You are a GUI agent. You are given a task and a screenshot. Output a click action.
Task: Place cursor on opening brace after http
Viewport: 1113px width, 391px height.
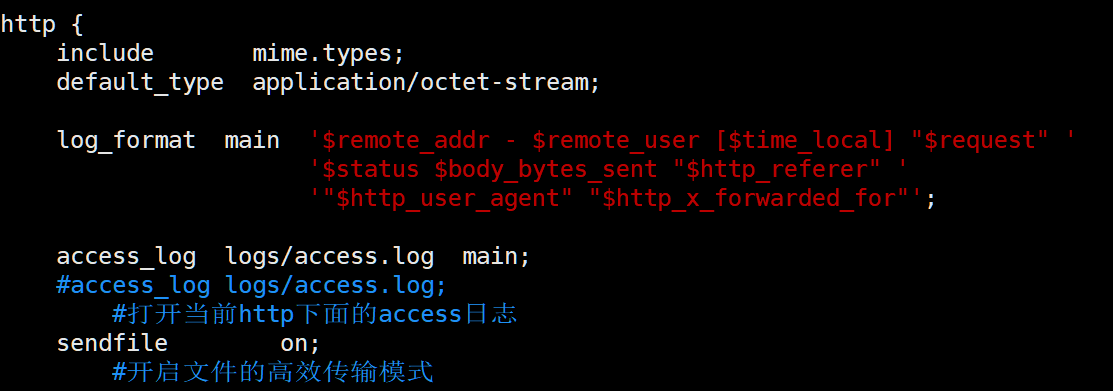point(78,26)
